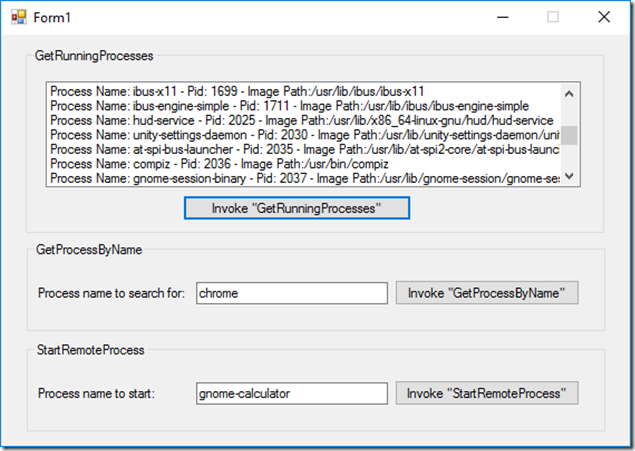Select the ibus-engine-simple process row
This screenshot has height=451, width=635.
pos(290,105)
